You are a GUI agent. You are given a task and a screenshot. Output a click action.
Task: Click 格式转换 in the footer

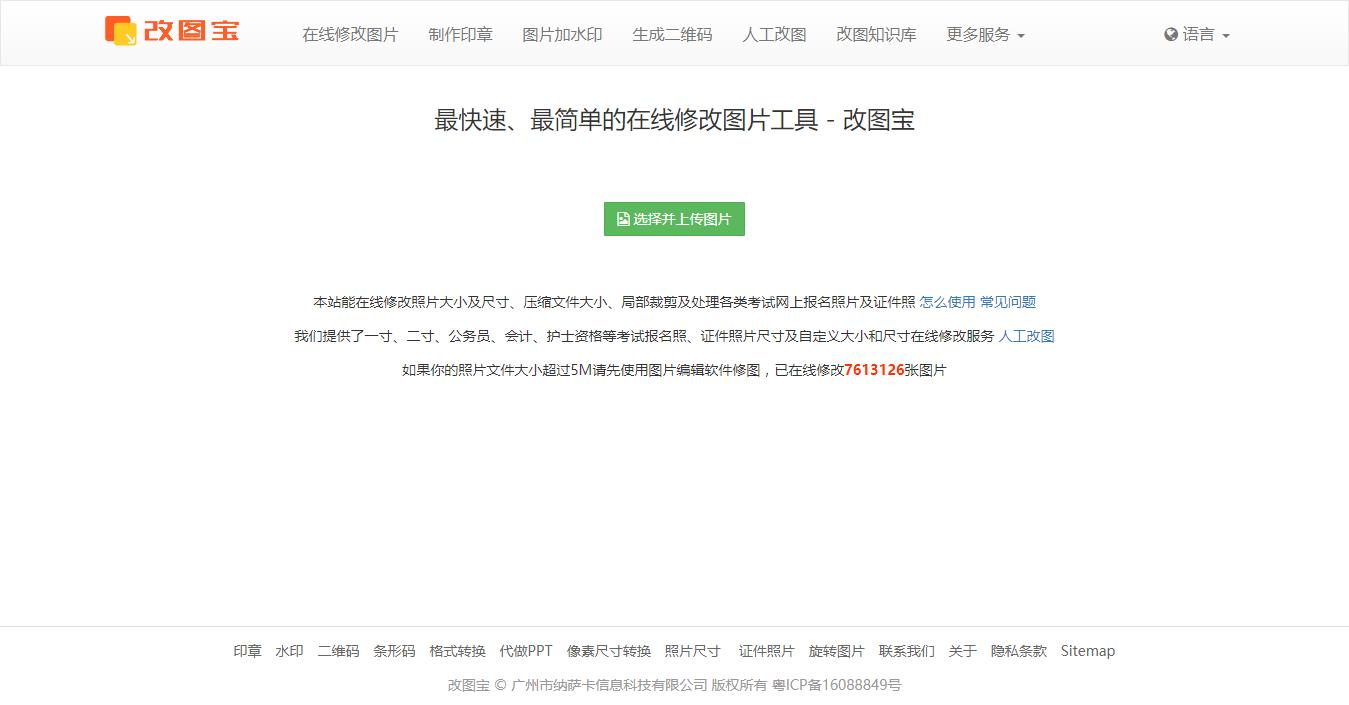[x=455, y=651]
